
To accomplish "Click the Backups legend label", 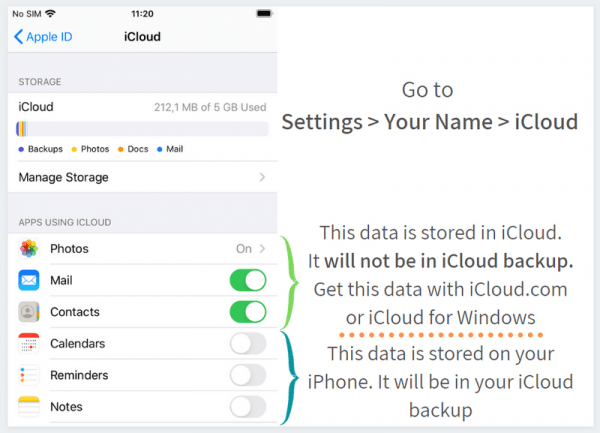I will coord(45,149).
